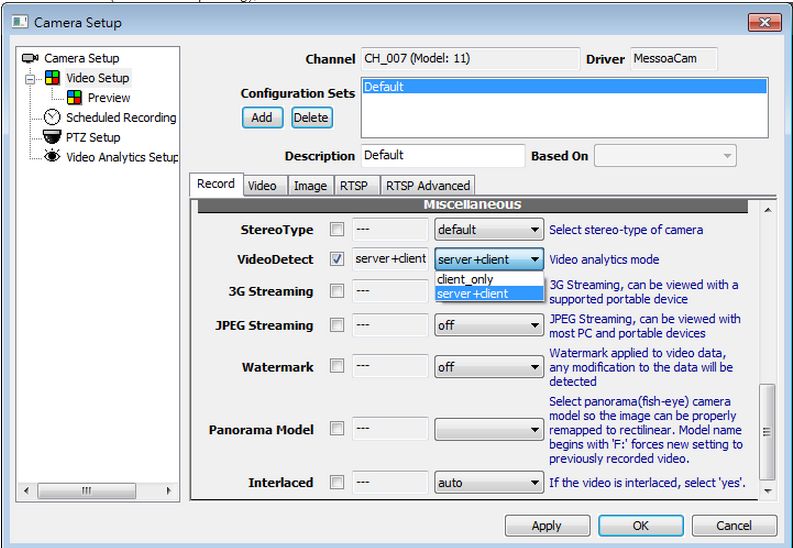Click the settings panel scroll up arrow
Image resolution: width=793 pixels, height=548 pixels.
(768, 210)
